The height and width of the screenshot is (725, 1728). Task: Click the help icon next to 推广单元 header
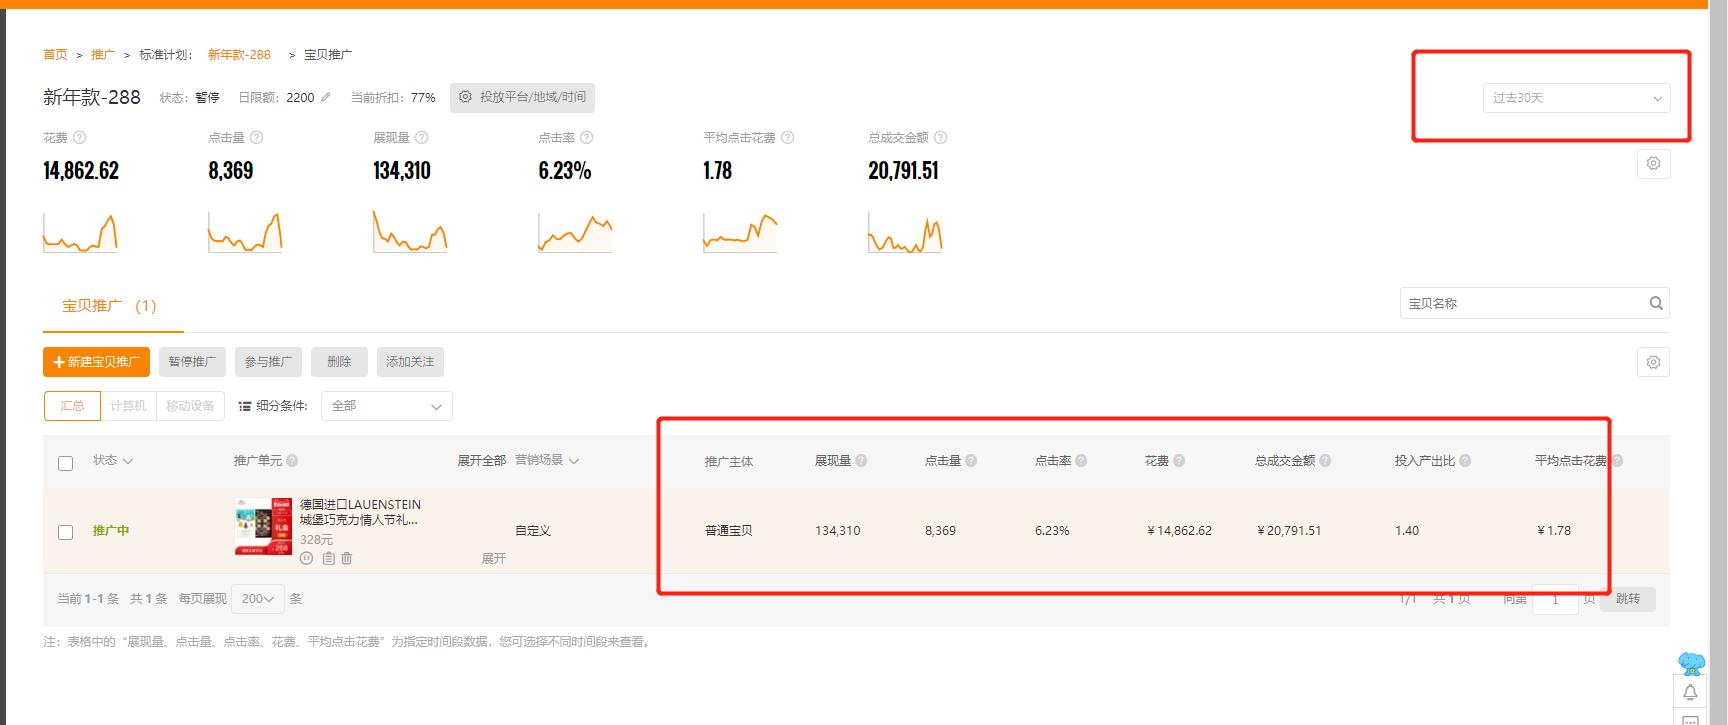pos(292,461)
